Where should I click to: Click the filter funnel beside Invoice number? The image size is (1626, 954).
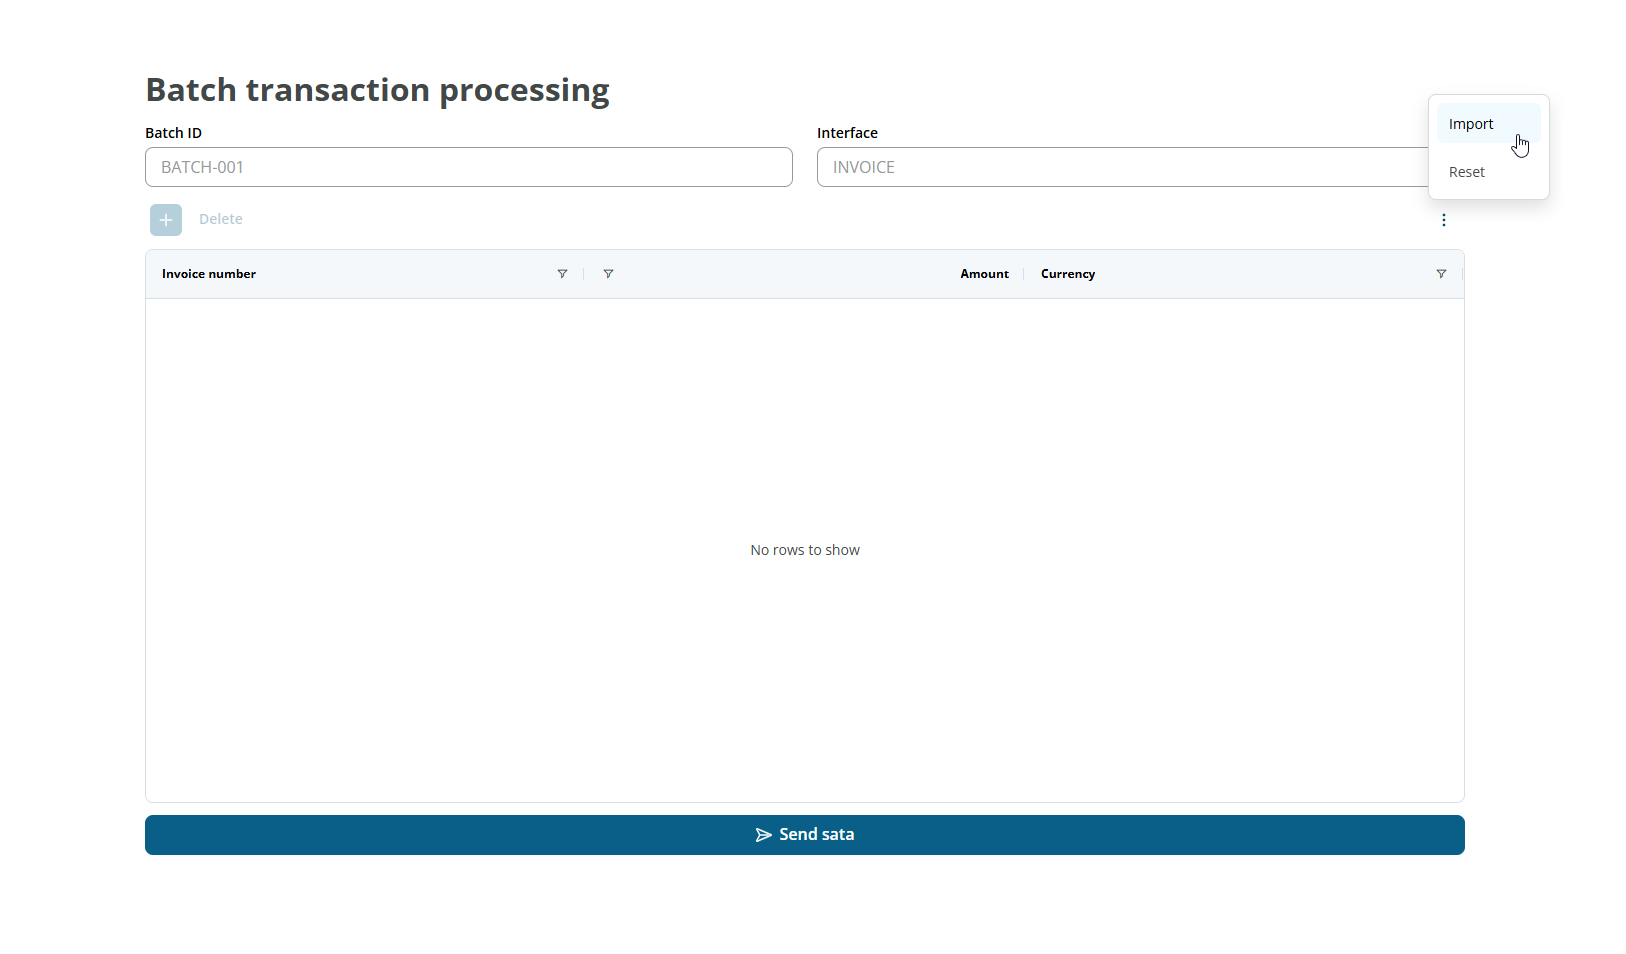click(563, 273)
